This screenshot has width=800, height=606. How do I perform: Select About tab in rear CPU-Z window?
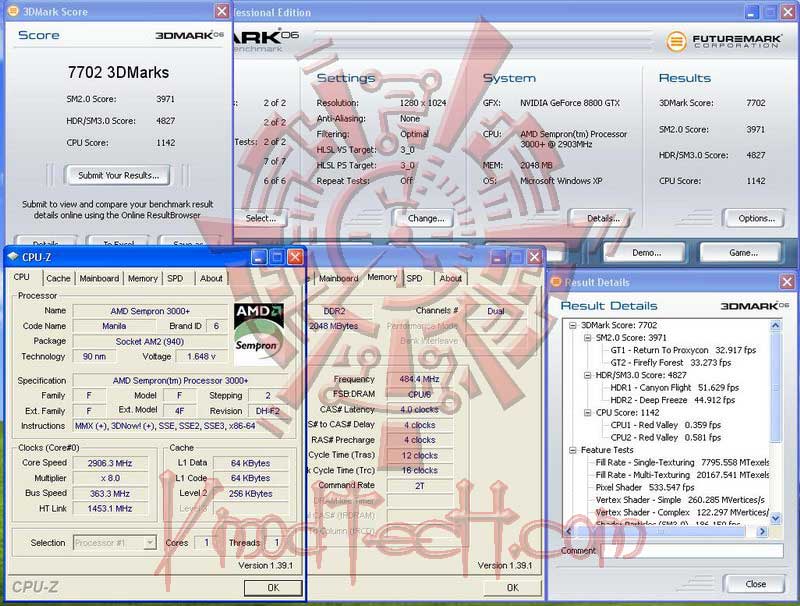[x=451, y=279]
